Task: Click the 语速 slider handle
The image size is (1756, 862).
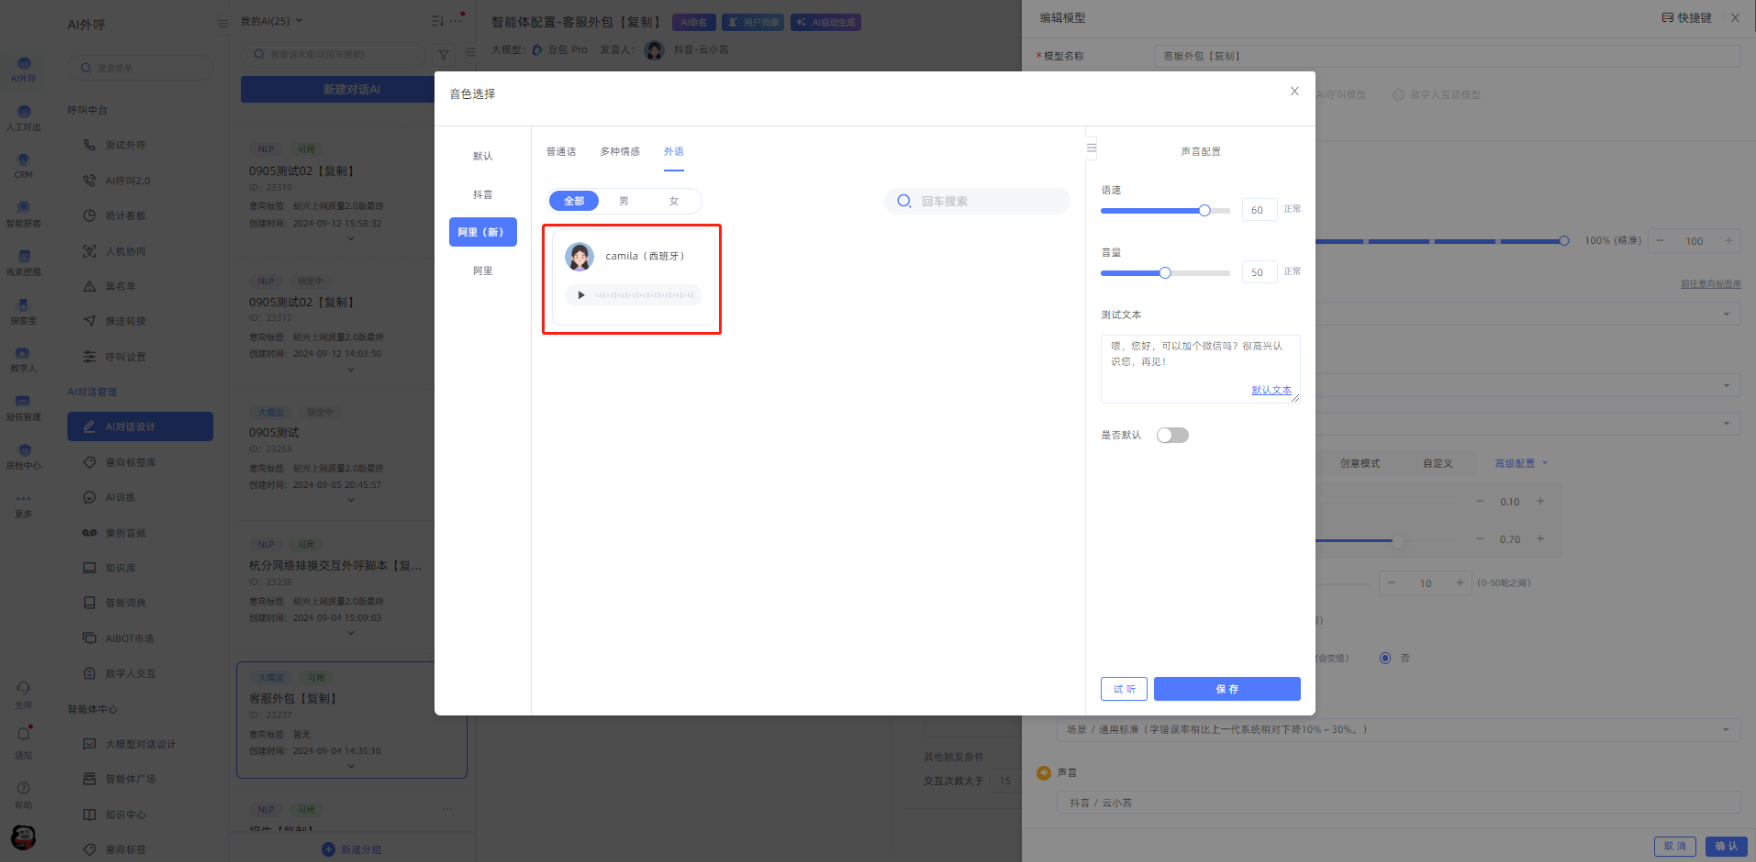Action: (x=1204, y=210)
